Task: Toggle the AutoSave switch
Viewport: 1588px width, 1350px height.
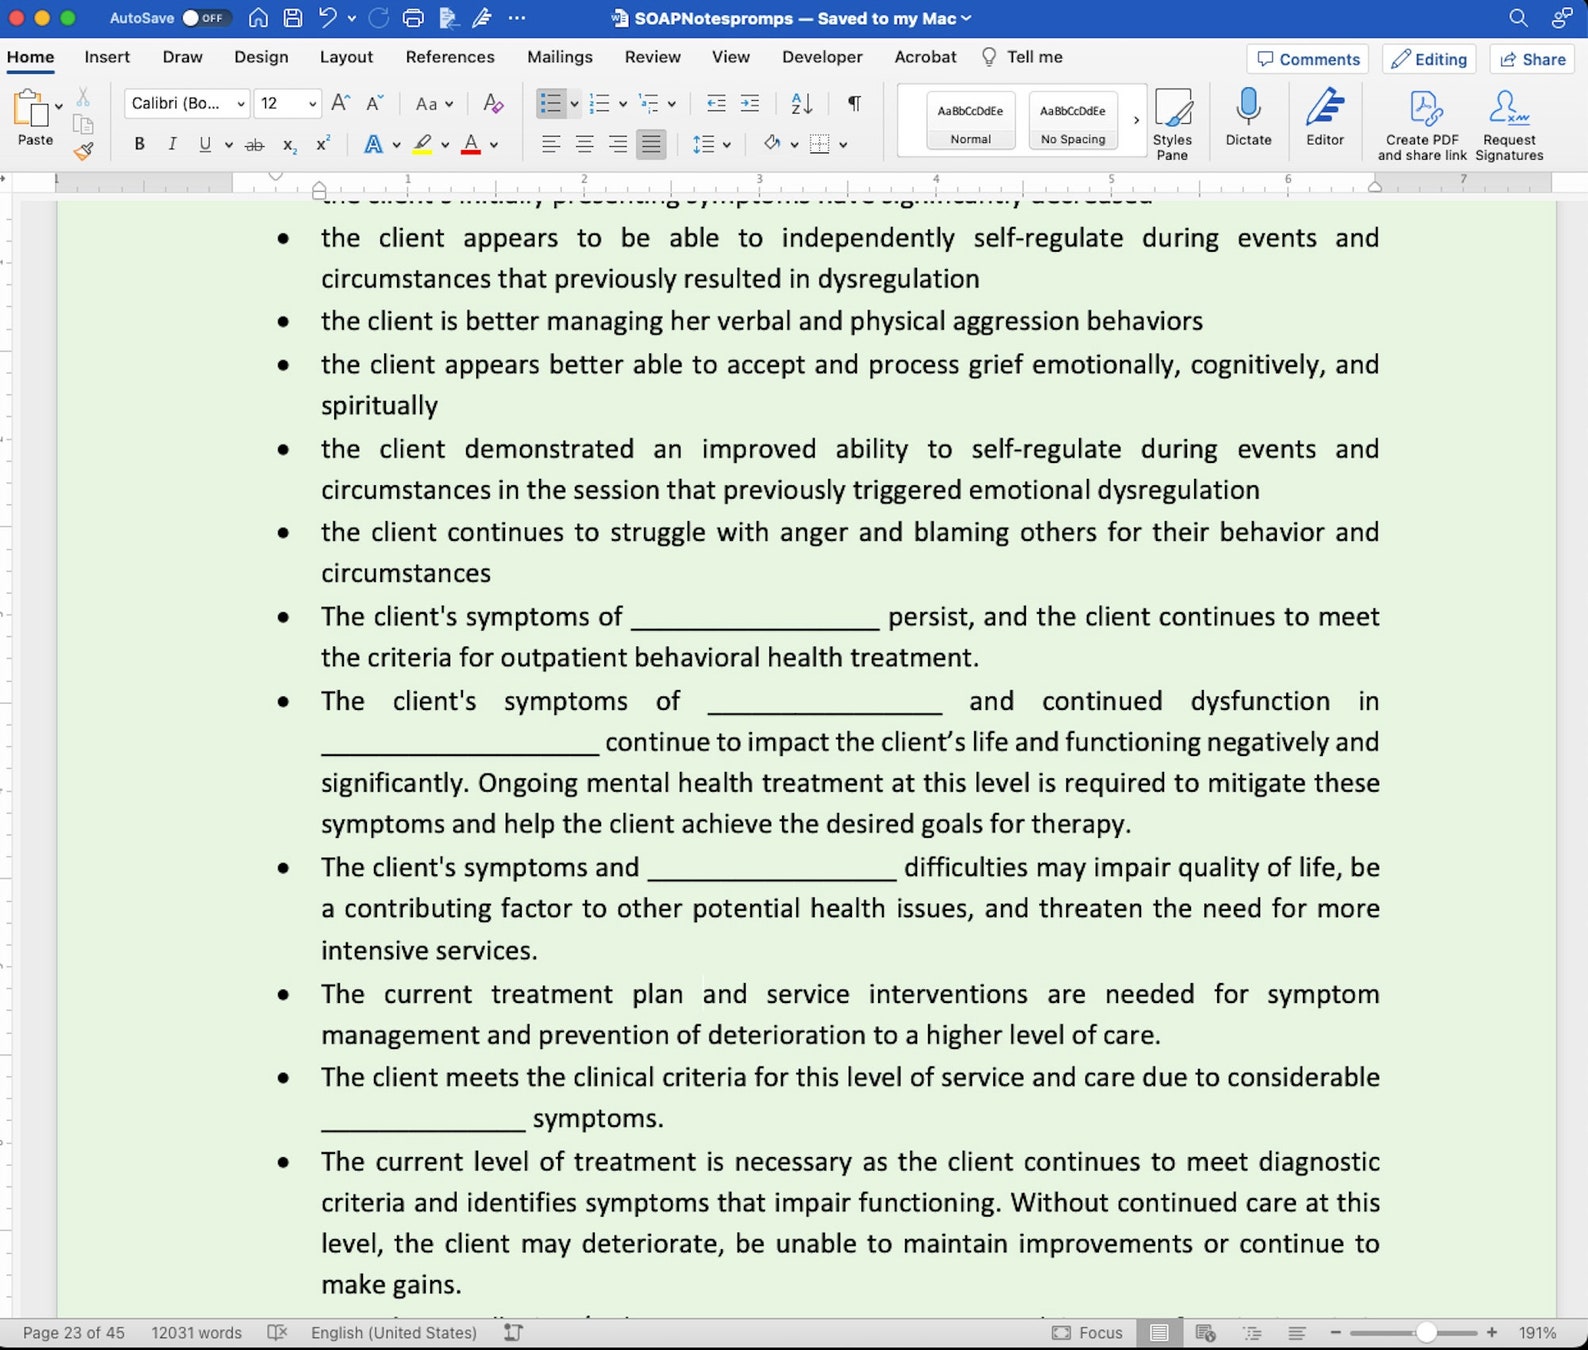Action: pos(204,18)
